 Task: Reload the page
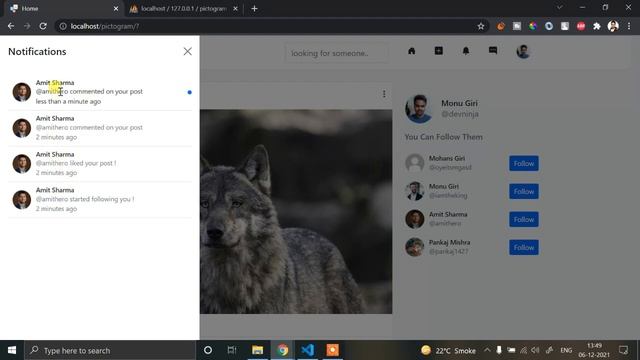click(x=43, y=26)
